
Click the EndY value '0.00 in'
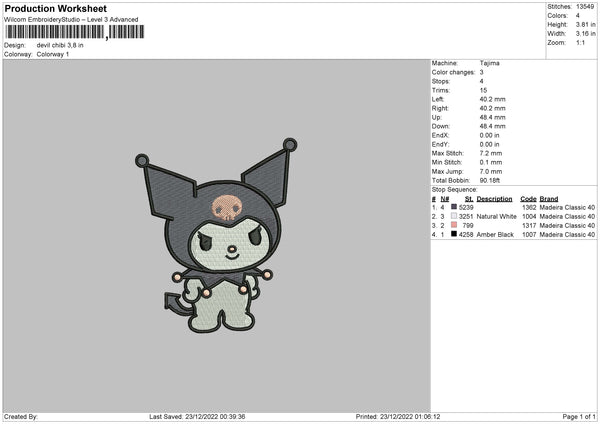point(489,144)
